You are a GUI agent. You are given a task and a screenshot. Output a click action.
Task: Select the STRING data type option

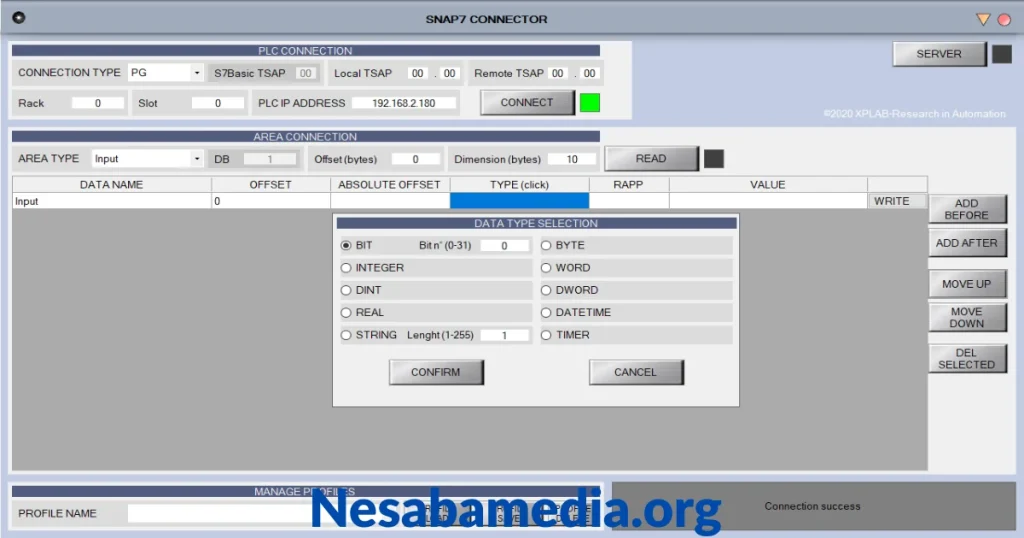click(346, 335)
